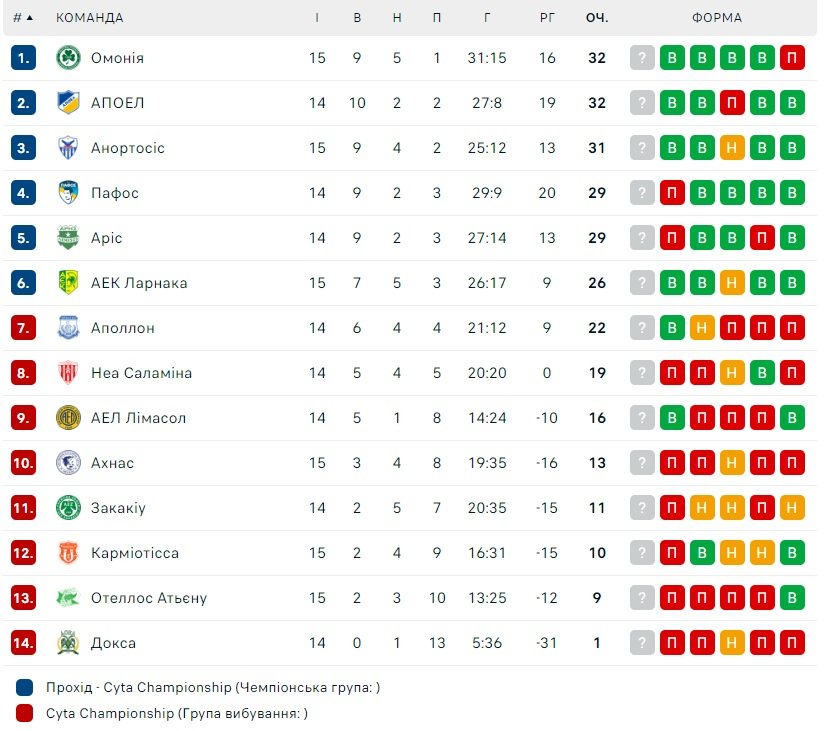The height and width of the screenshot is (731, 826).
Task: Click the КОМАНДА column header
Action: click(90, 18)
